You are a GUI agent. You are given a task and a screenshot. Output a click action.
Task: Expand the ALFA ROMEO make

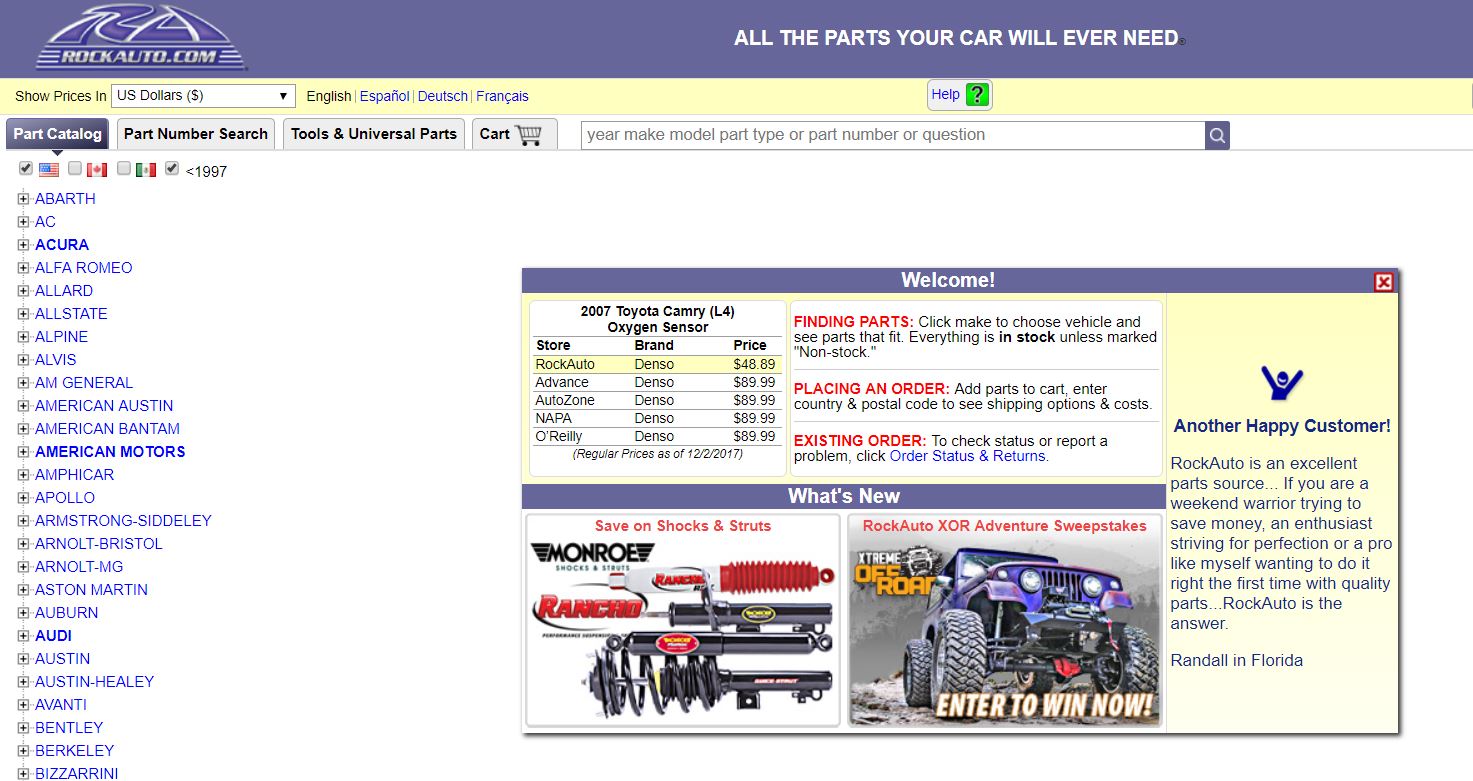24,268
